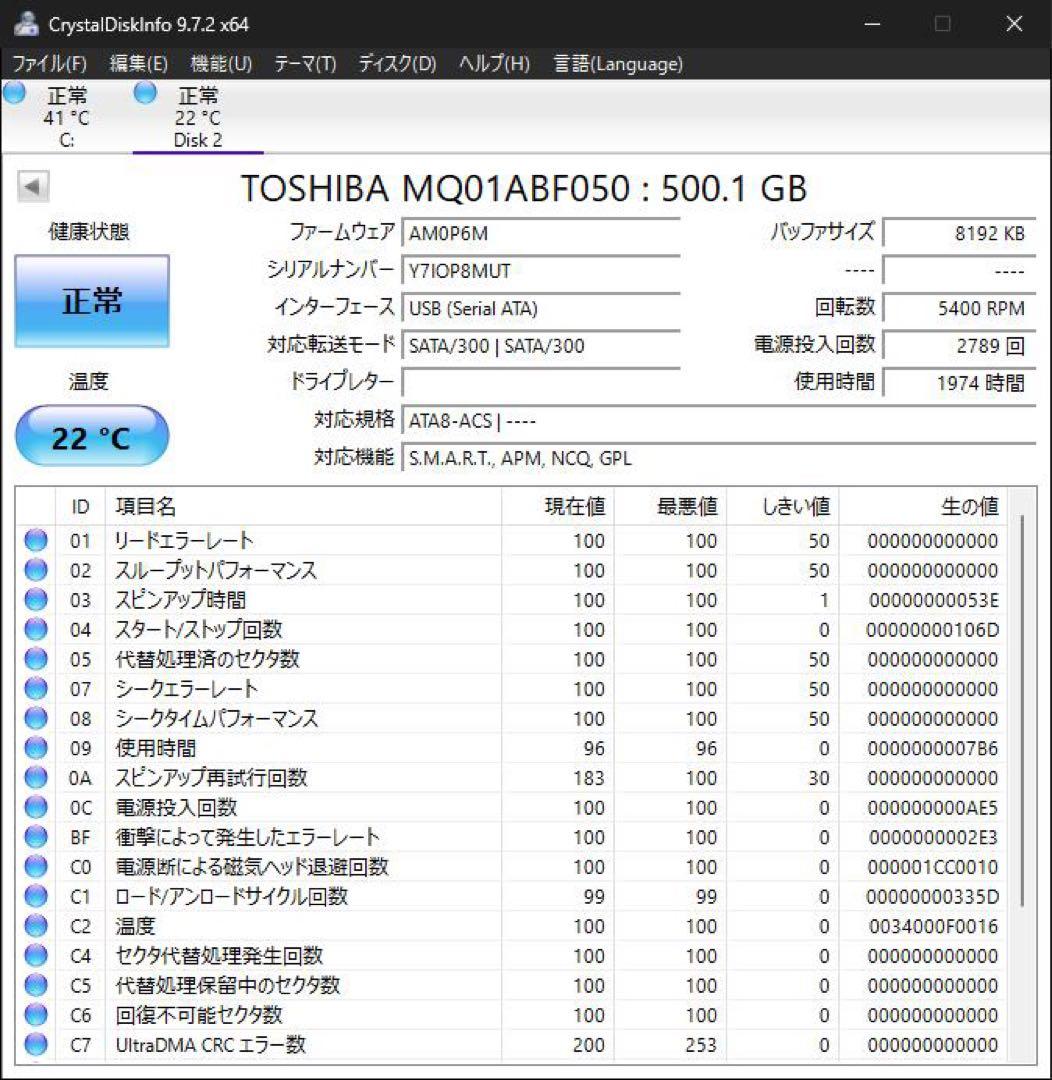Click the 22 °C temperature indicator

click(x=91, y=434)
